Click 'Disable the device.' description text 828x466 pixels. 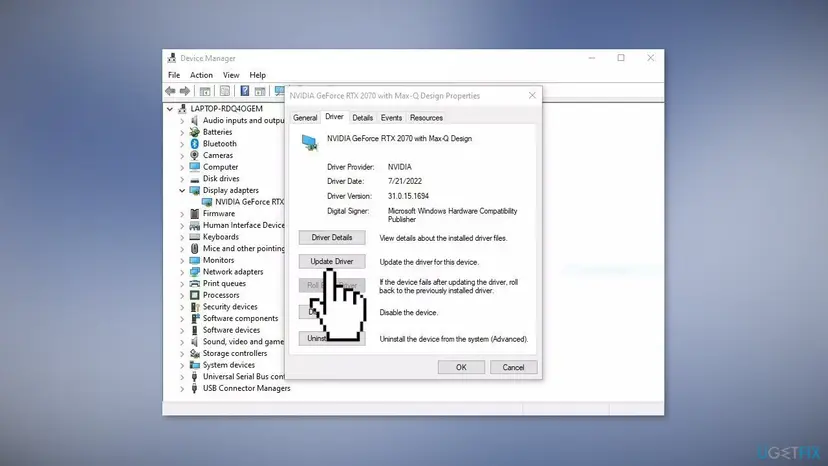[x=408, y=313]
